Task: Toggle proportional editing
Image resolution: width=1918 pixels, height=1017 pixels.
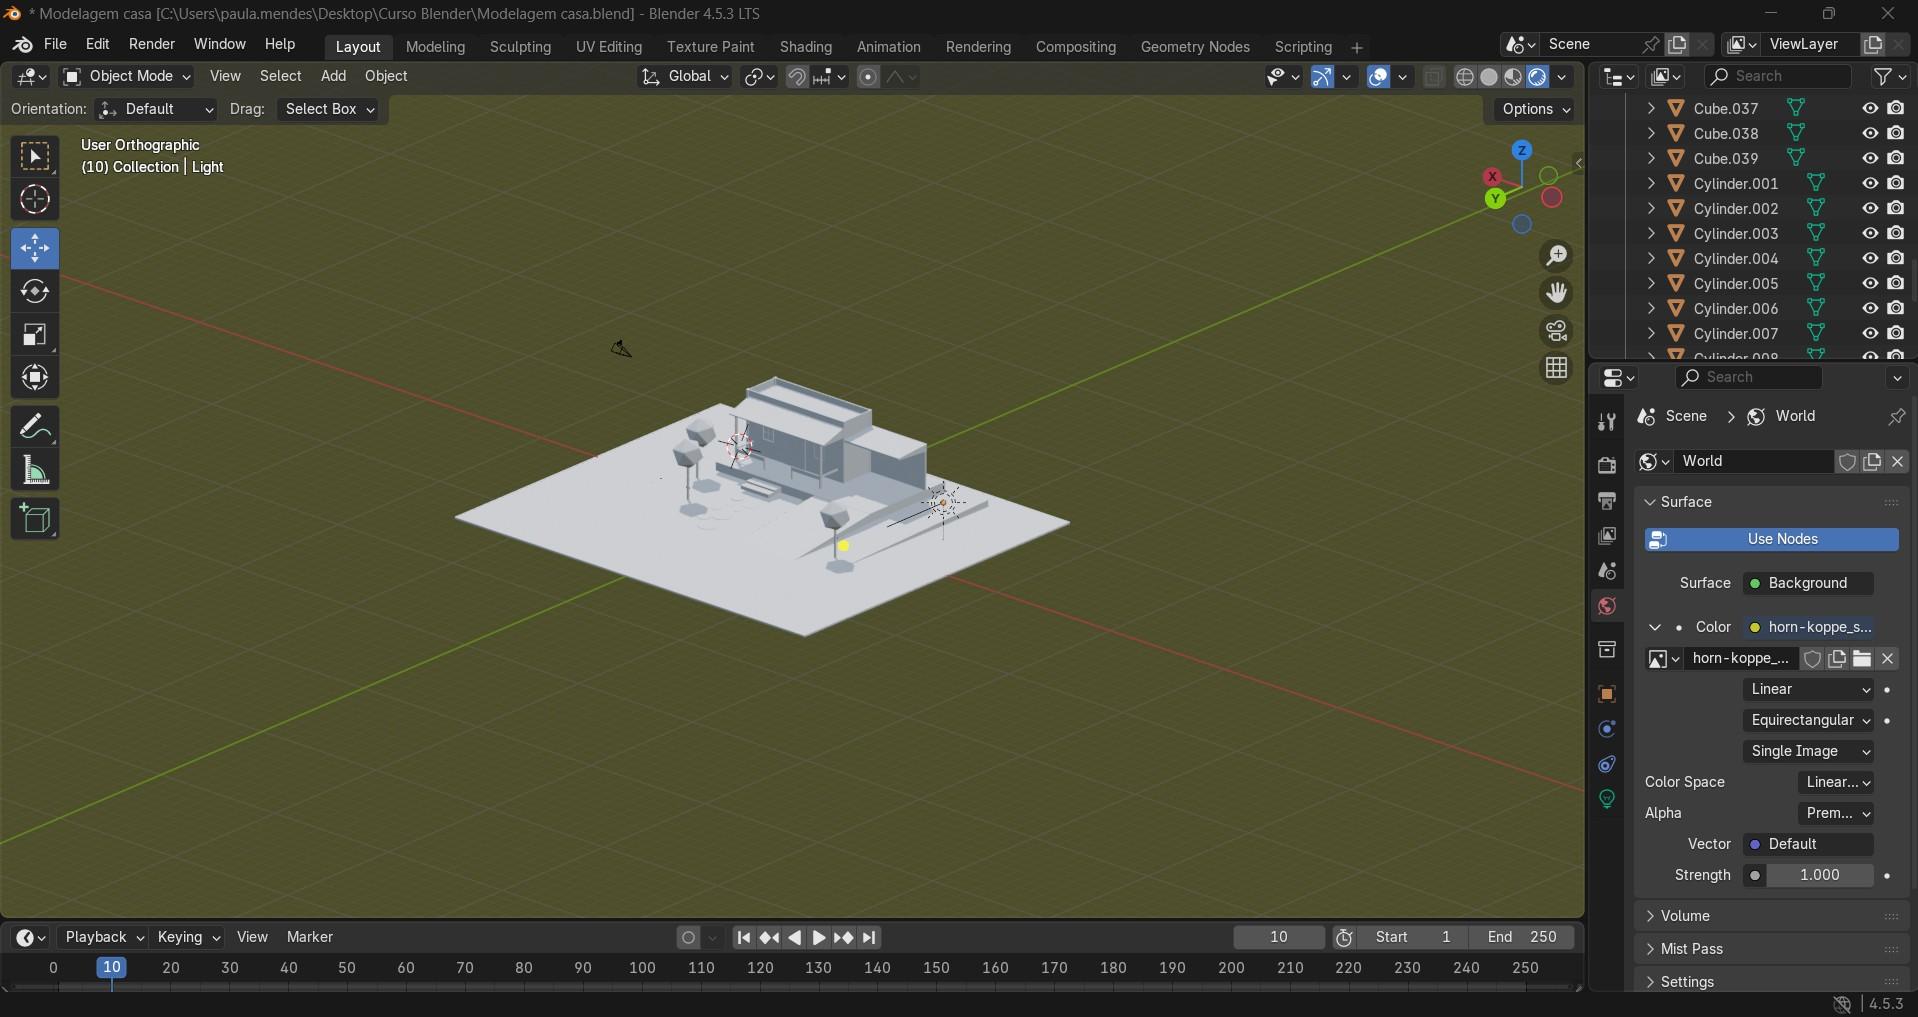Action: [x=868, y=77]
